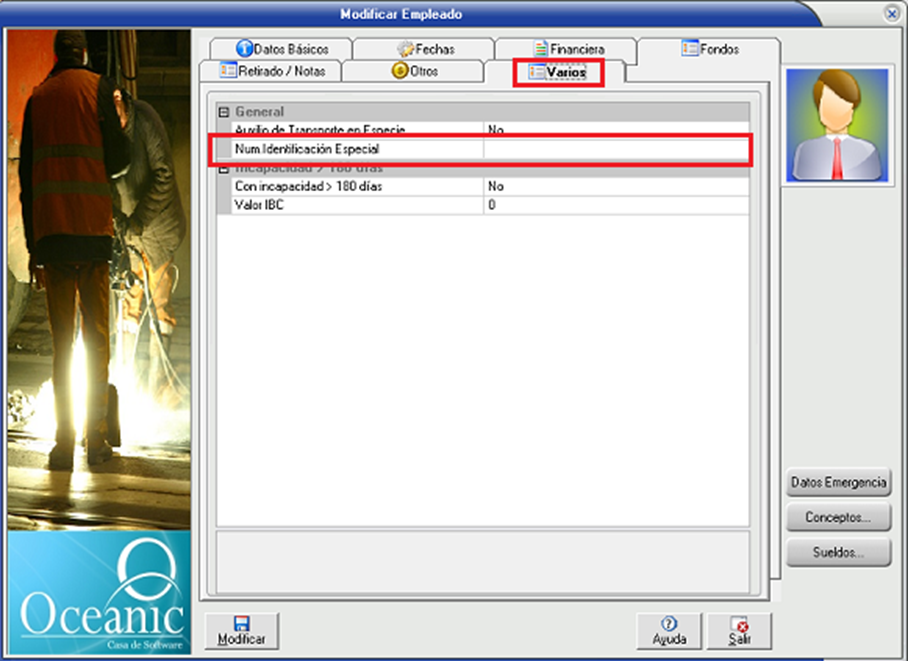
Task: Open Datos Emergencia
Action: coord(838,483)
